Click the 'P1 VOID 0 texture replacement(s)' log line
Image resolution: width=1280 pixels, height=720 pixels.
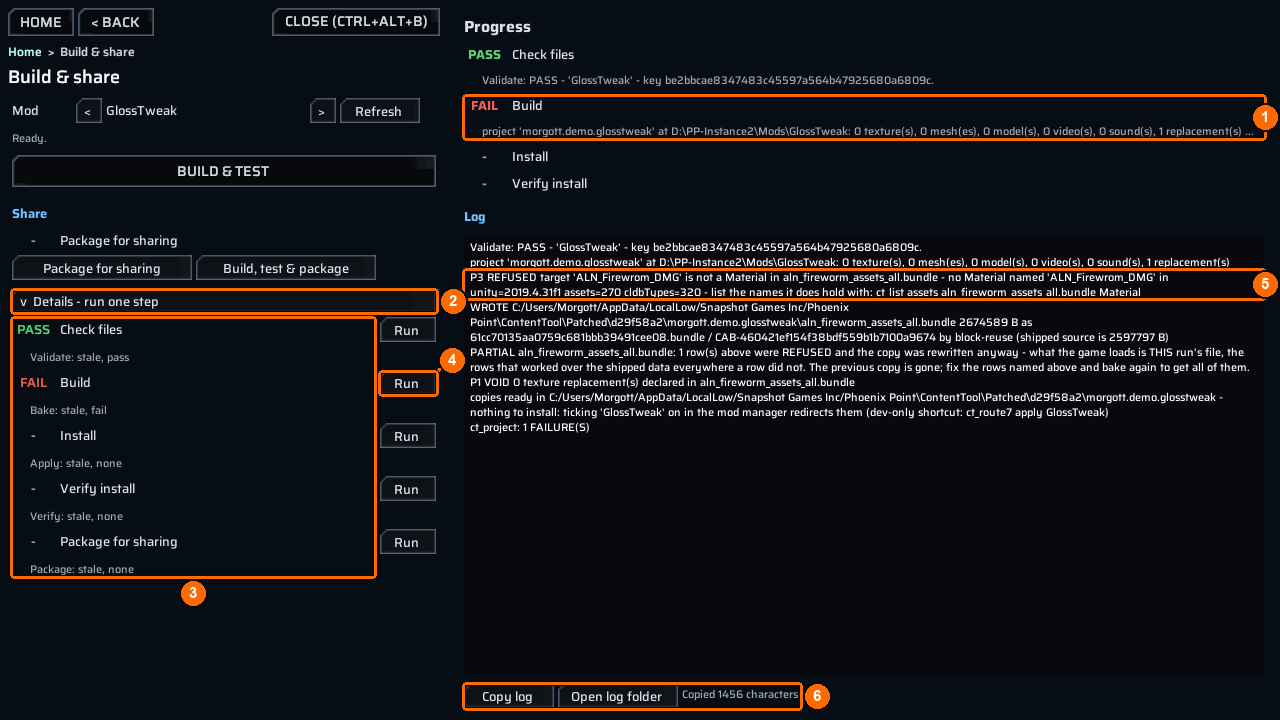662,382
